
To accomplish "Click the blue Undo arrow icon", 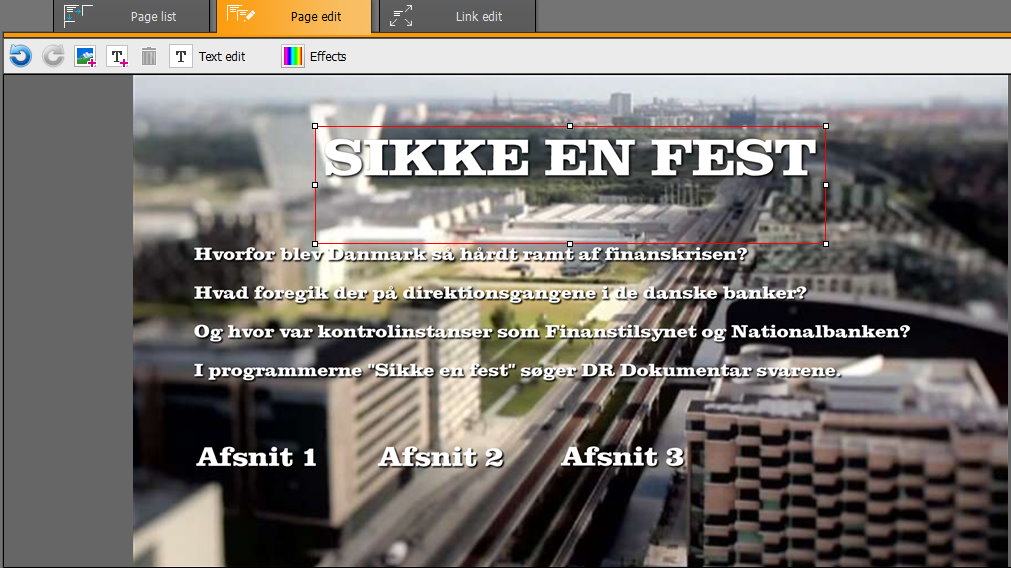I will (21, 56).
